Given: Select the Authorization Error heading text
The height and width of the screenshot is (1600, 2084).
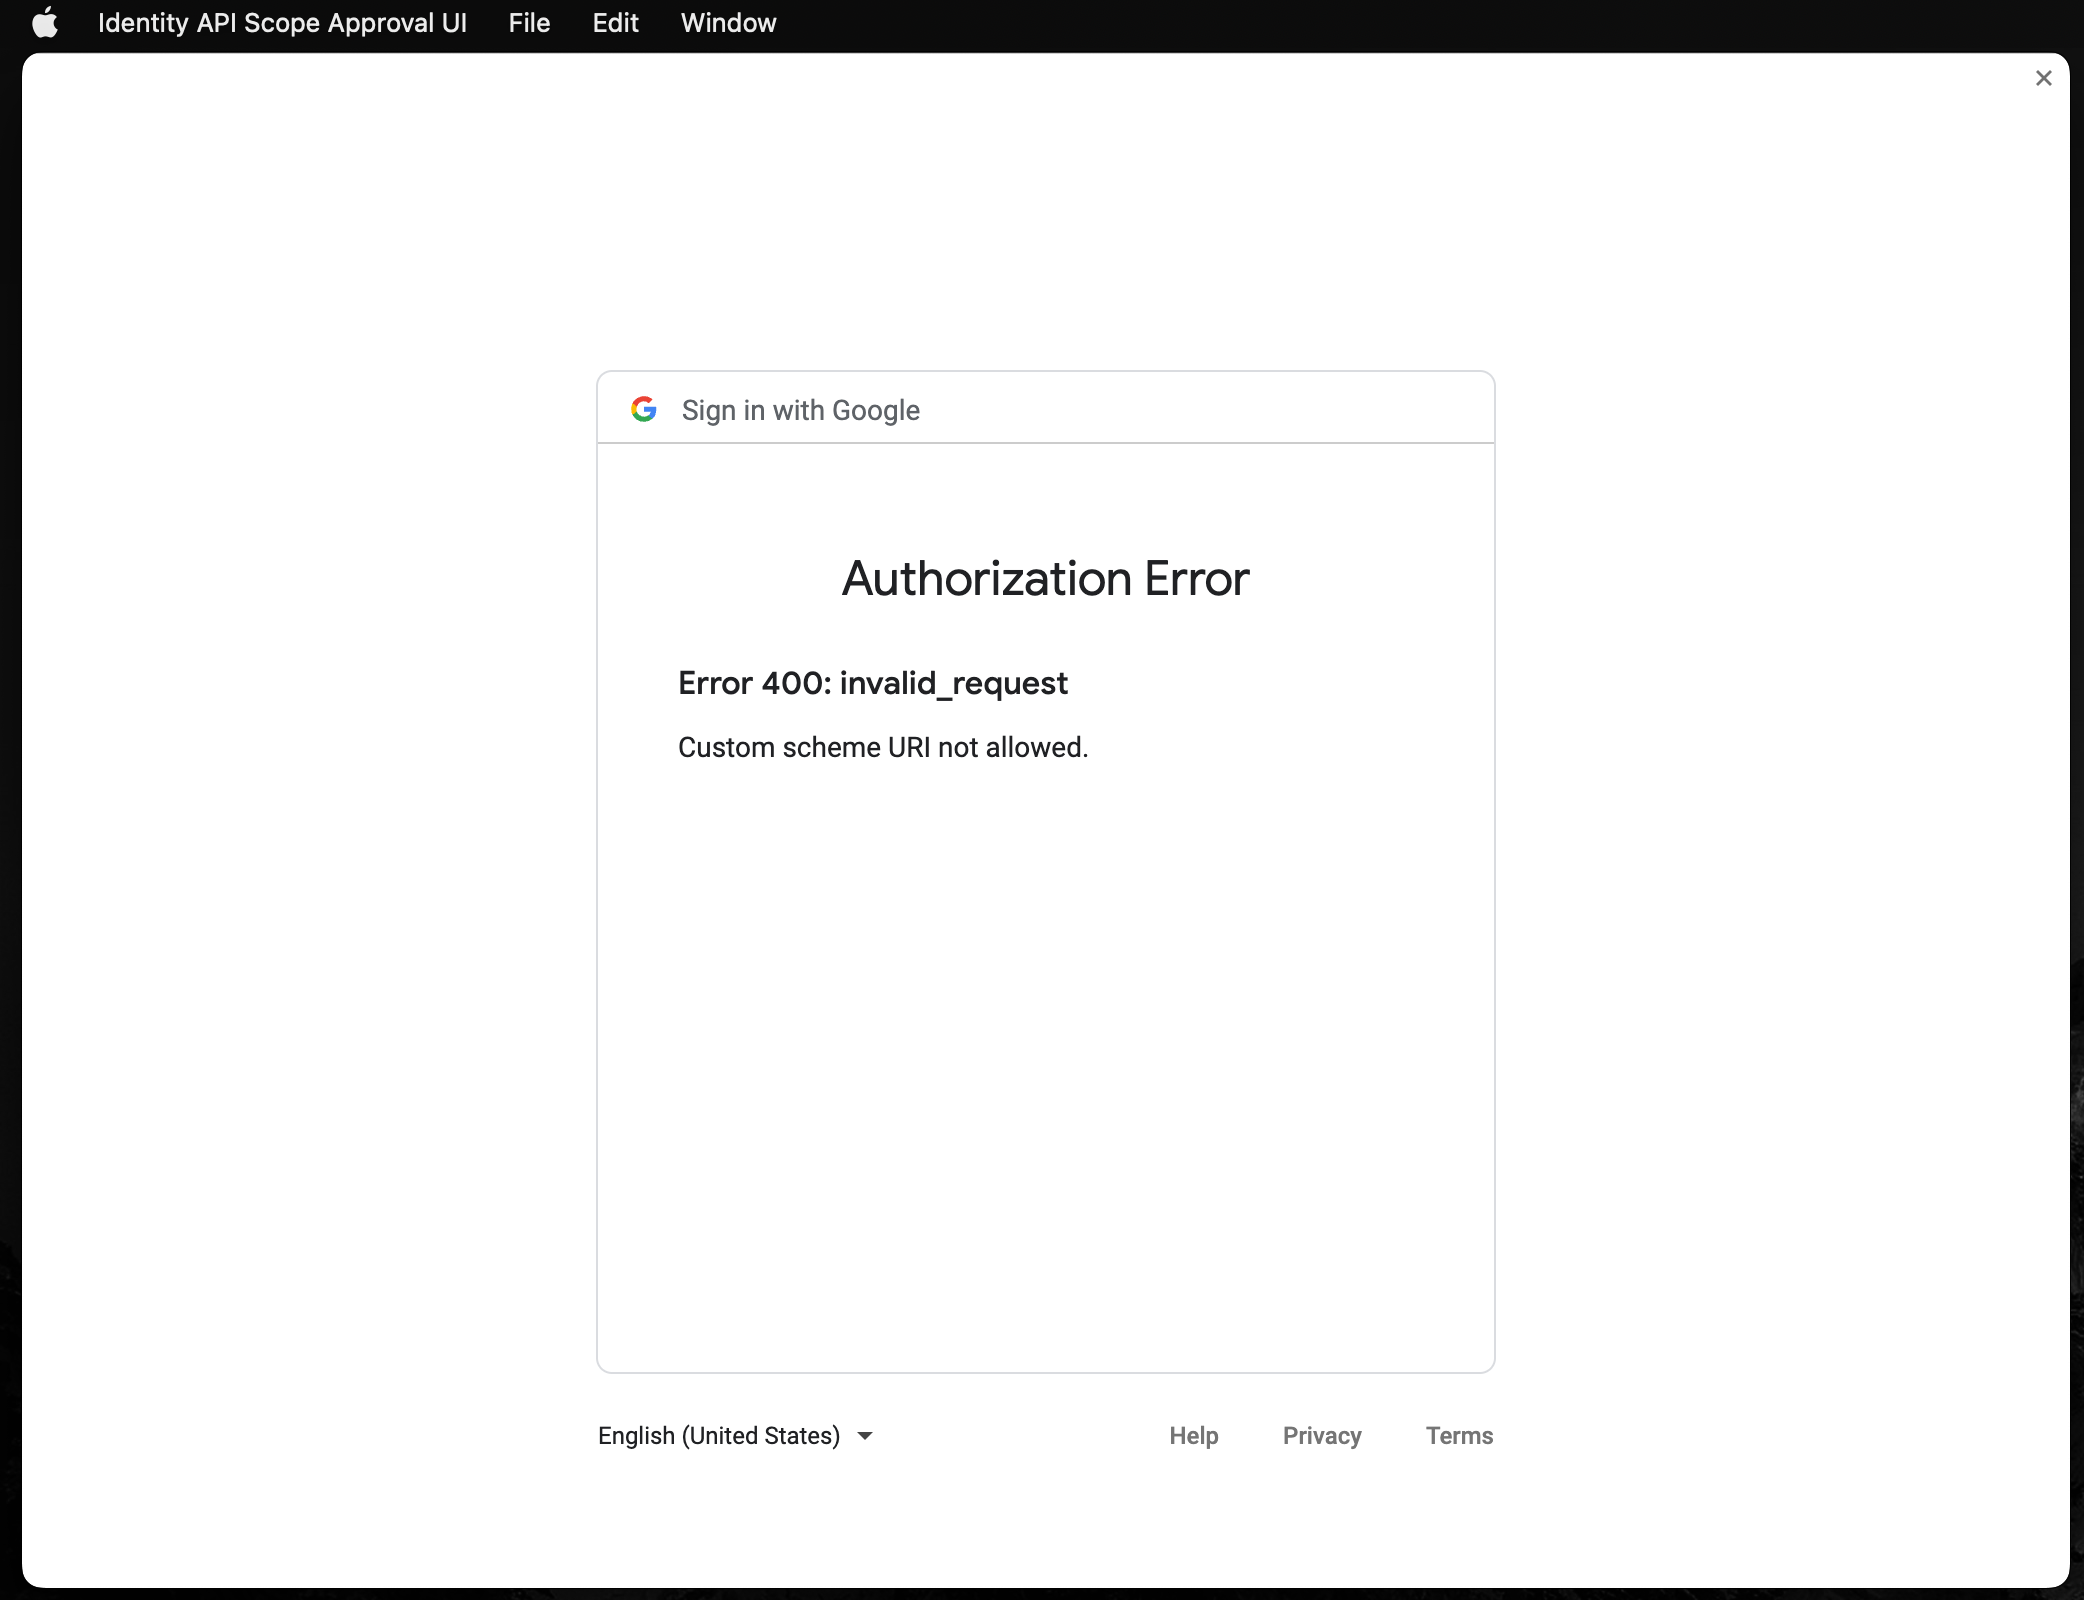Looking at the screenshot, I should (x=1044, y=577).
